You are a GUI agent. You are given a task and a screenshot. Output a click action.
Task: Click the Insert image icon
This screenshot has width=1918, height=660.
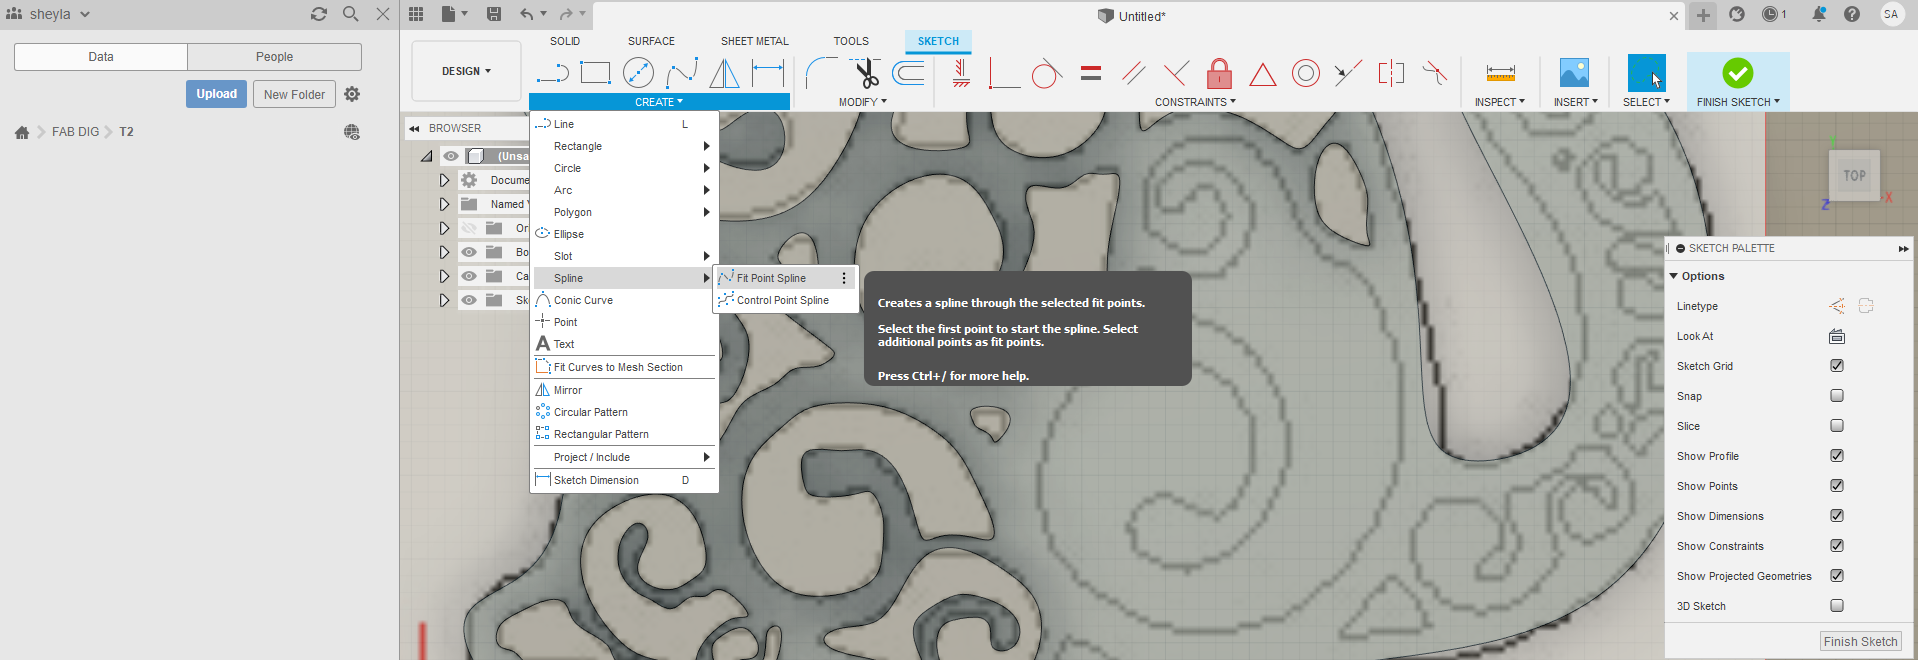(x=1574, y=73)
